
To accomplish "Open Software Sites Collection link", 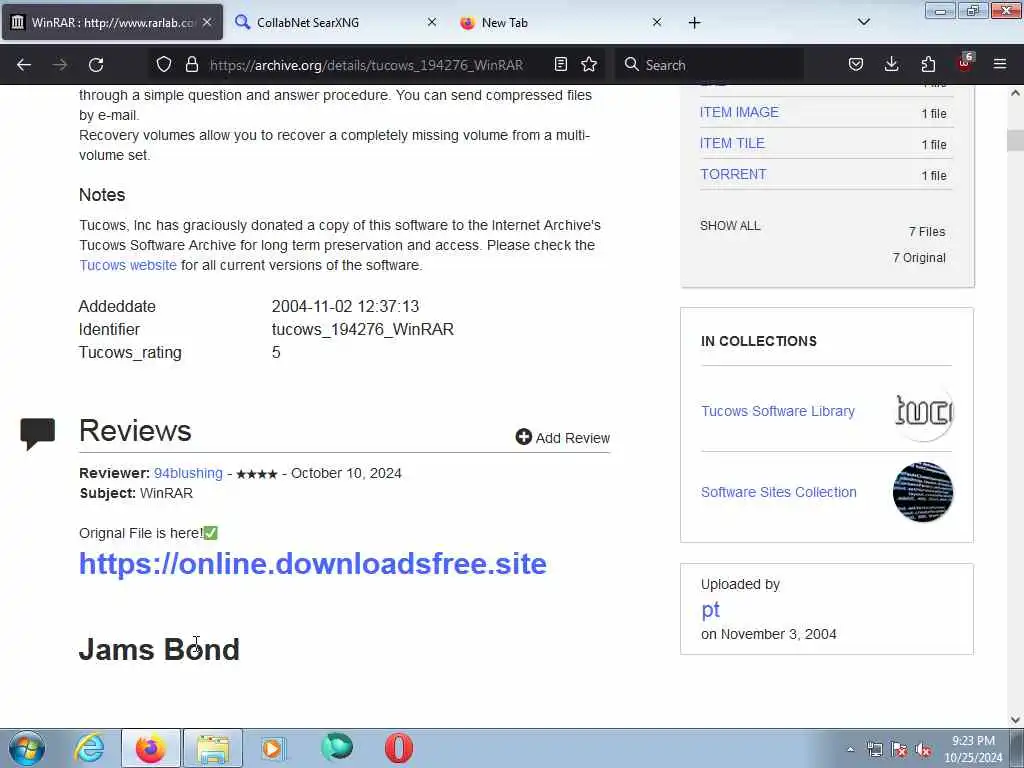I will point(778,492).
